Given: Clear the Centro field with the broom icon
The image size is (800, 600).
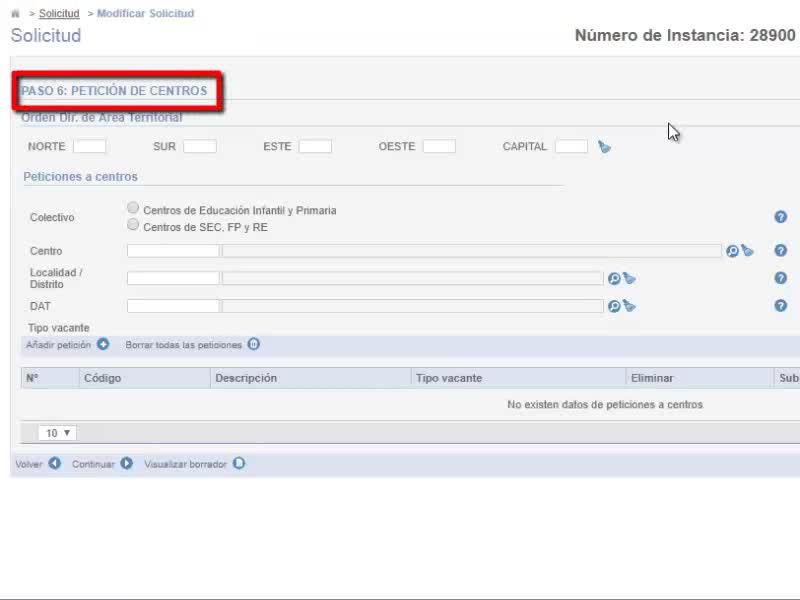Looking at the screenshot, I should coord(747,251).
